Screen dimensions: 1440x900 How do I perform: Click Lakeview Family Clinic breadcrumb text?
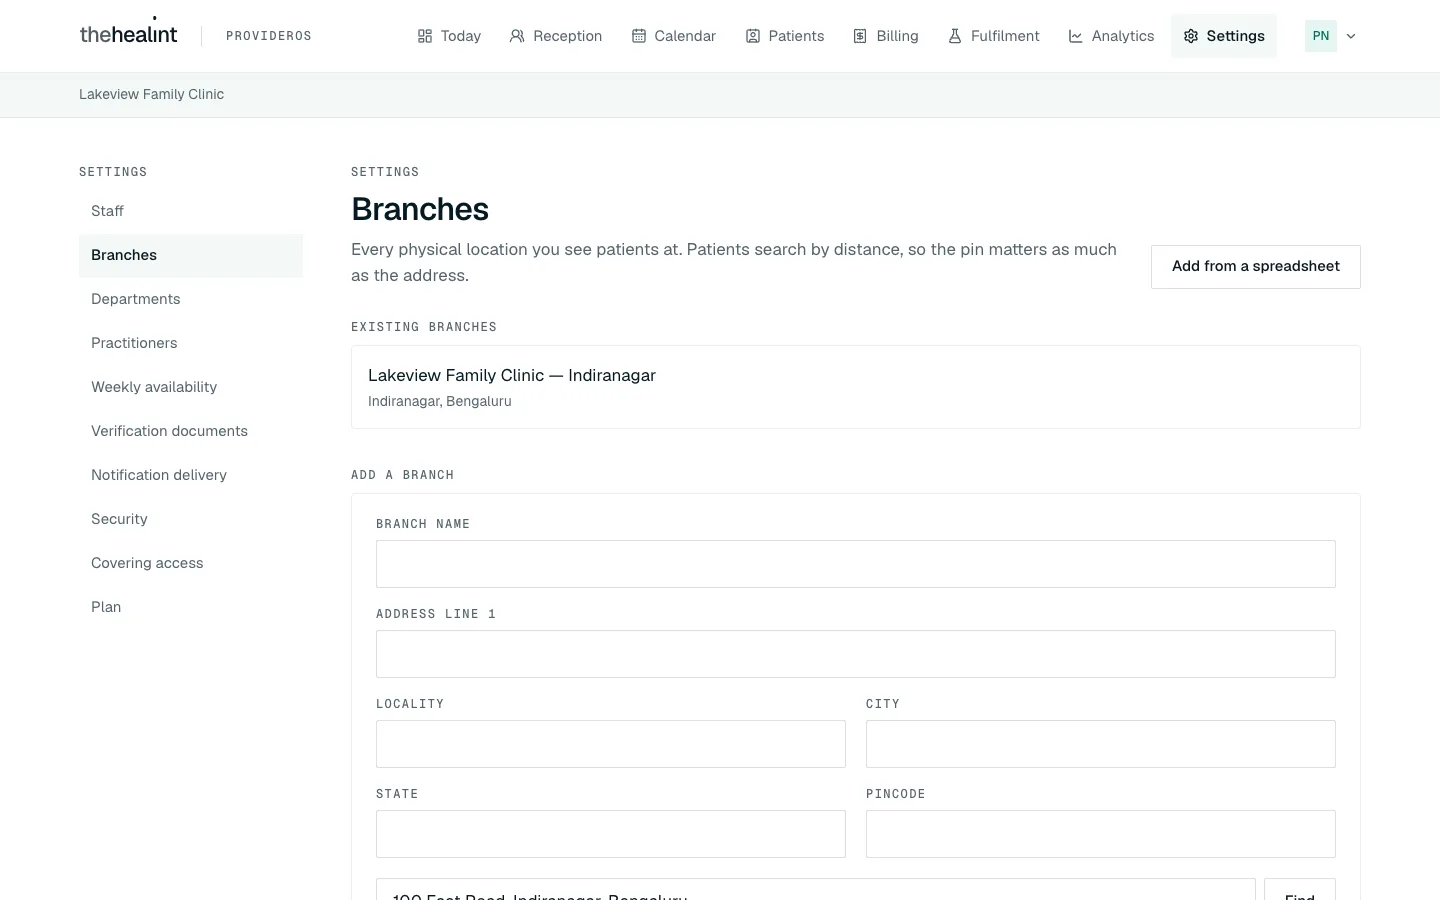pyautogui.click(x=152, y=94)
